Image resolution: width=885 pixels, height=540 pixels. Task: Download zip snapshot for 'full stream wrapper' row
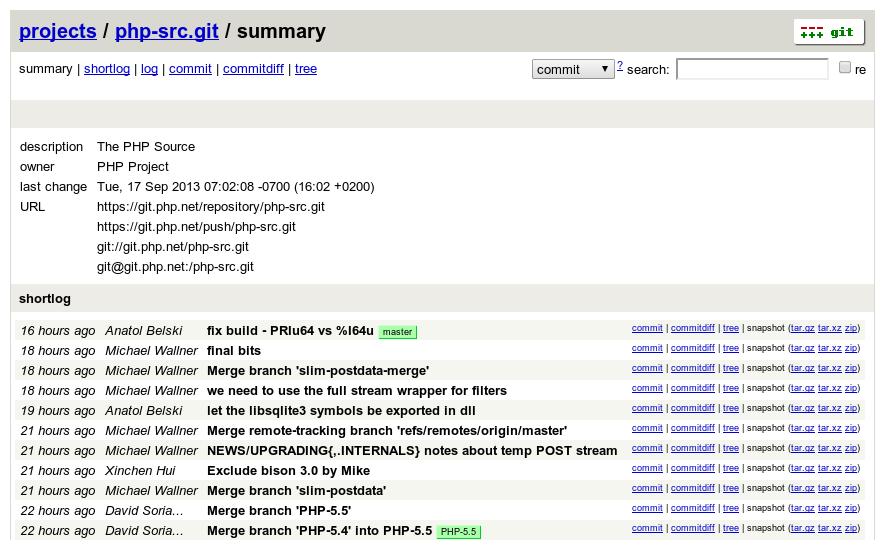click(x=851, y=388)
